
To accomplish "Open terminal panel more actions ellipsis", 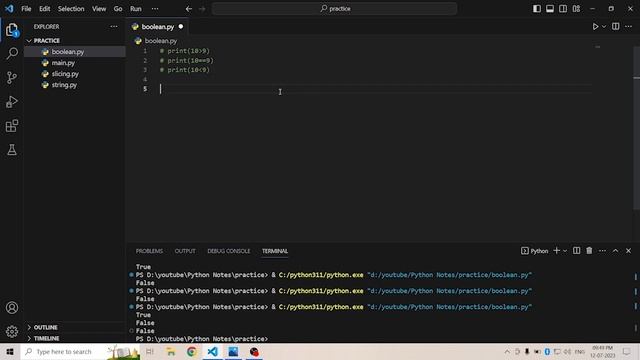I will (602, 251).
